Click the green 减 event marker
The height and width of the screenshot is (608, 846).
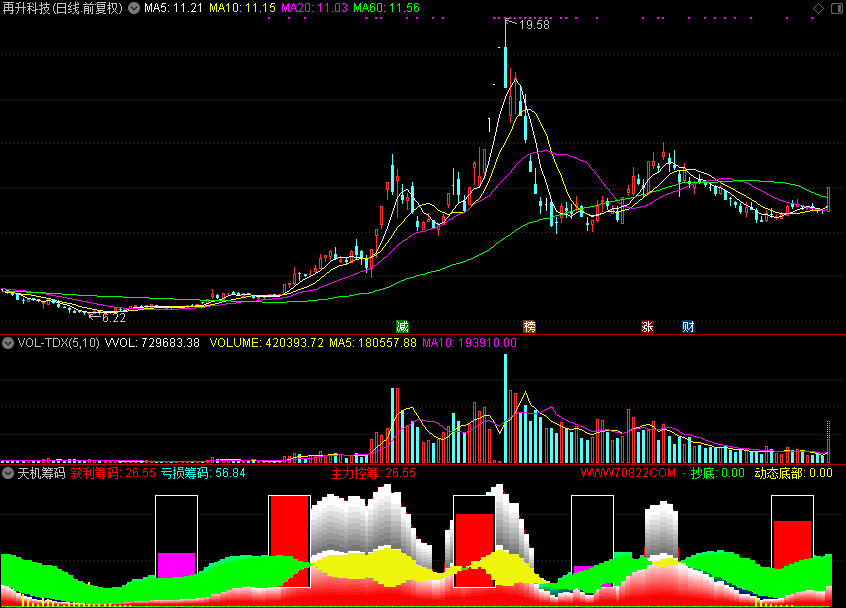click(x=402, y=326)
